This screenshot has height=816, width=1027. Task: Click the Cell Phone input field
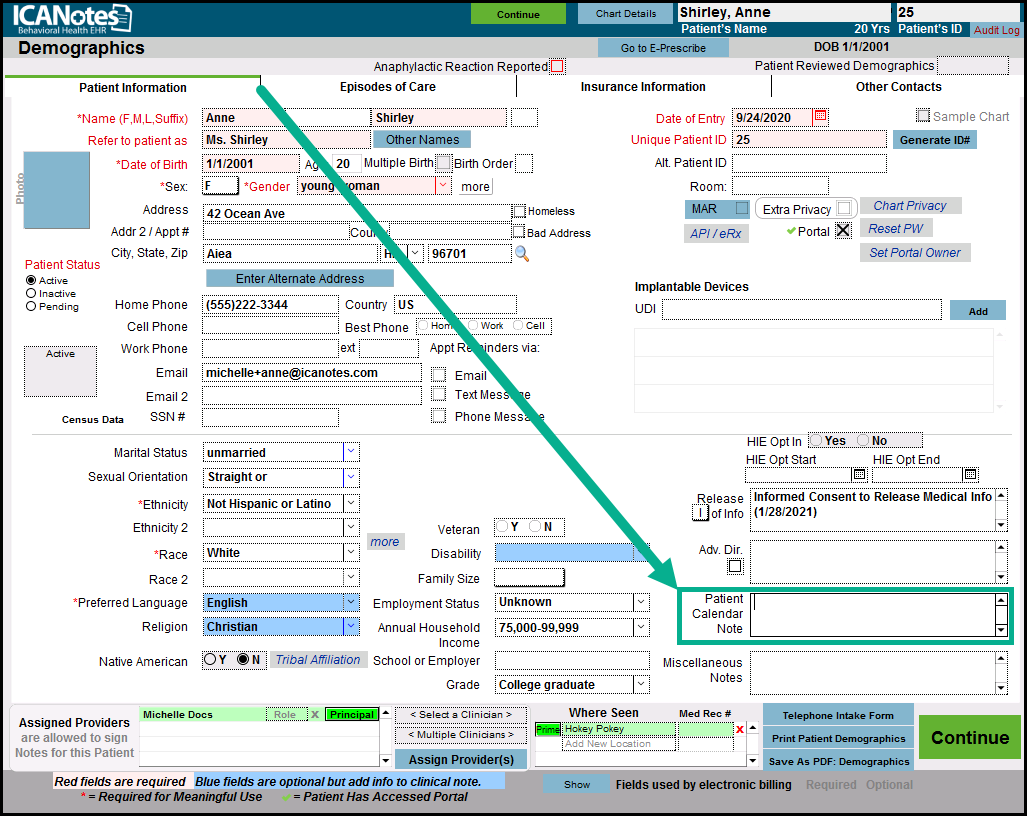coord(270,326)
